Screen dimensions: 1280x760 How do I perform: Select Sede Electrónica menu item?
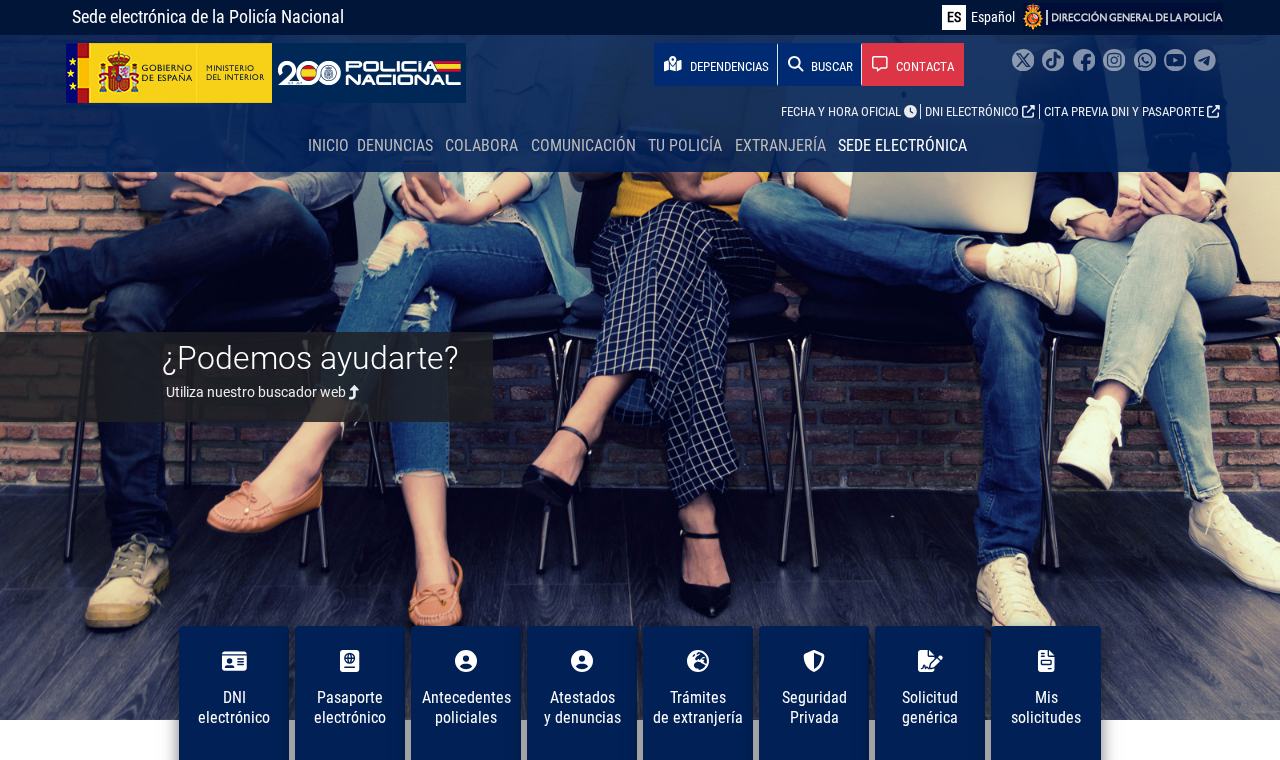click(902, 145)
